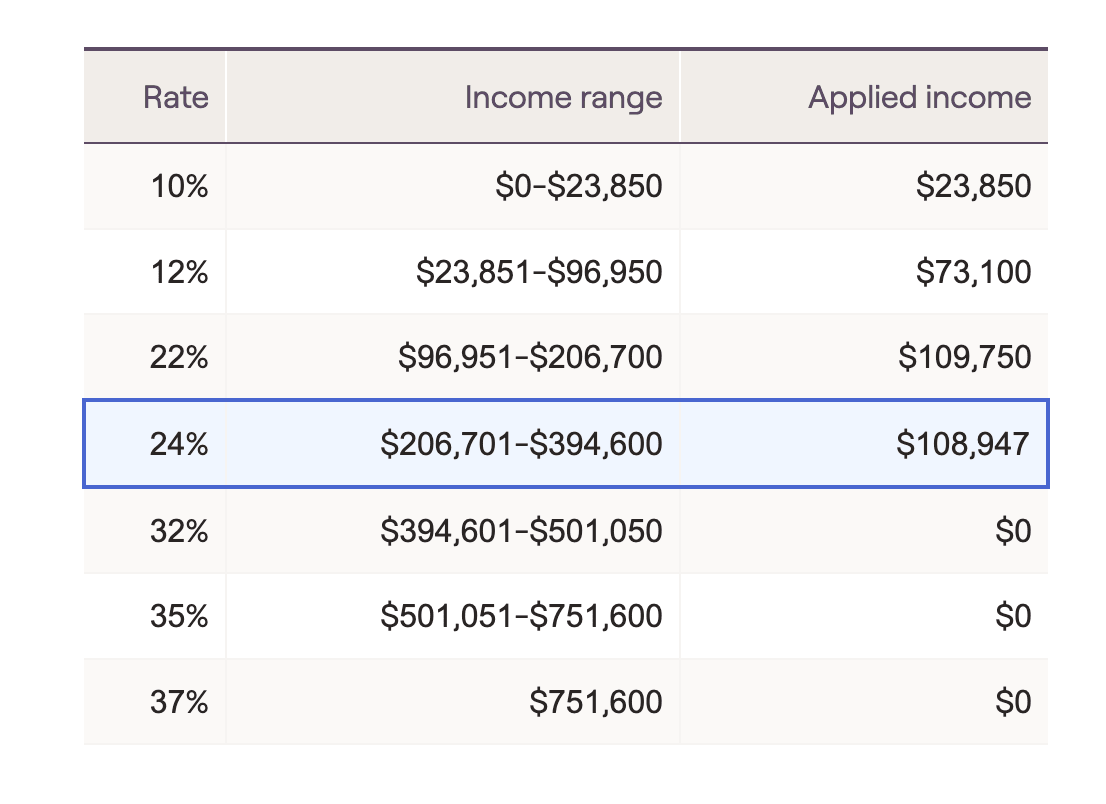Screen dimensions: 1106x804
Task: Select the 10% rate cell
Action: [179, 186]
